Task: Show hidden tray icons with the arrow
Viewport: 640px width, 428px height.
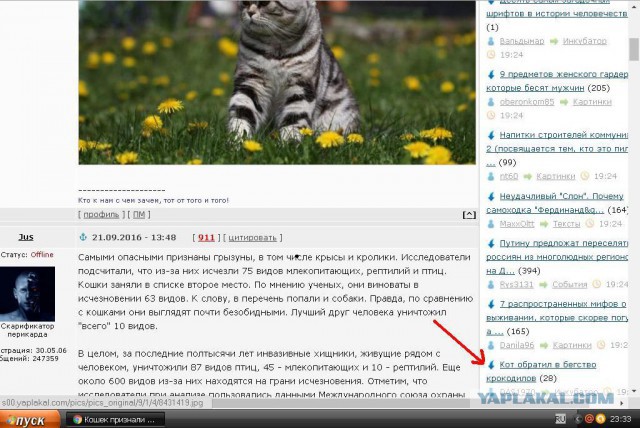Action: point(578,419)
